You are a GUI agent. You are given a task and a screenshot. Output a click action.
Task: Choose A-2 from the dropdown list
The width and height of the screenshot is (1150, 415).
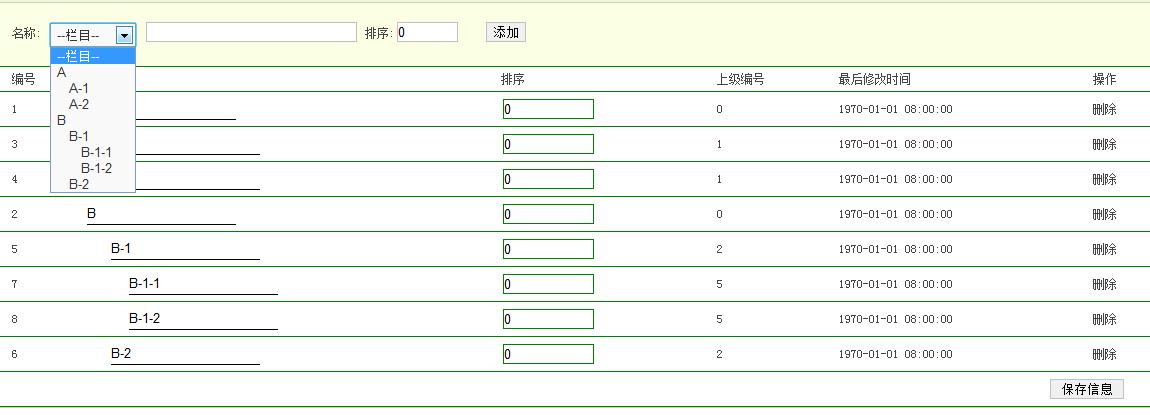(79, 104)
